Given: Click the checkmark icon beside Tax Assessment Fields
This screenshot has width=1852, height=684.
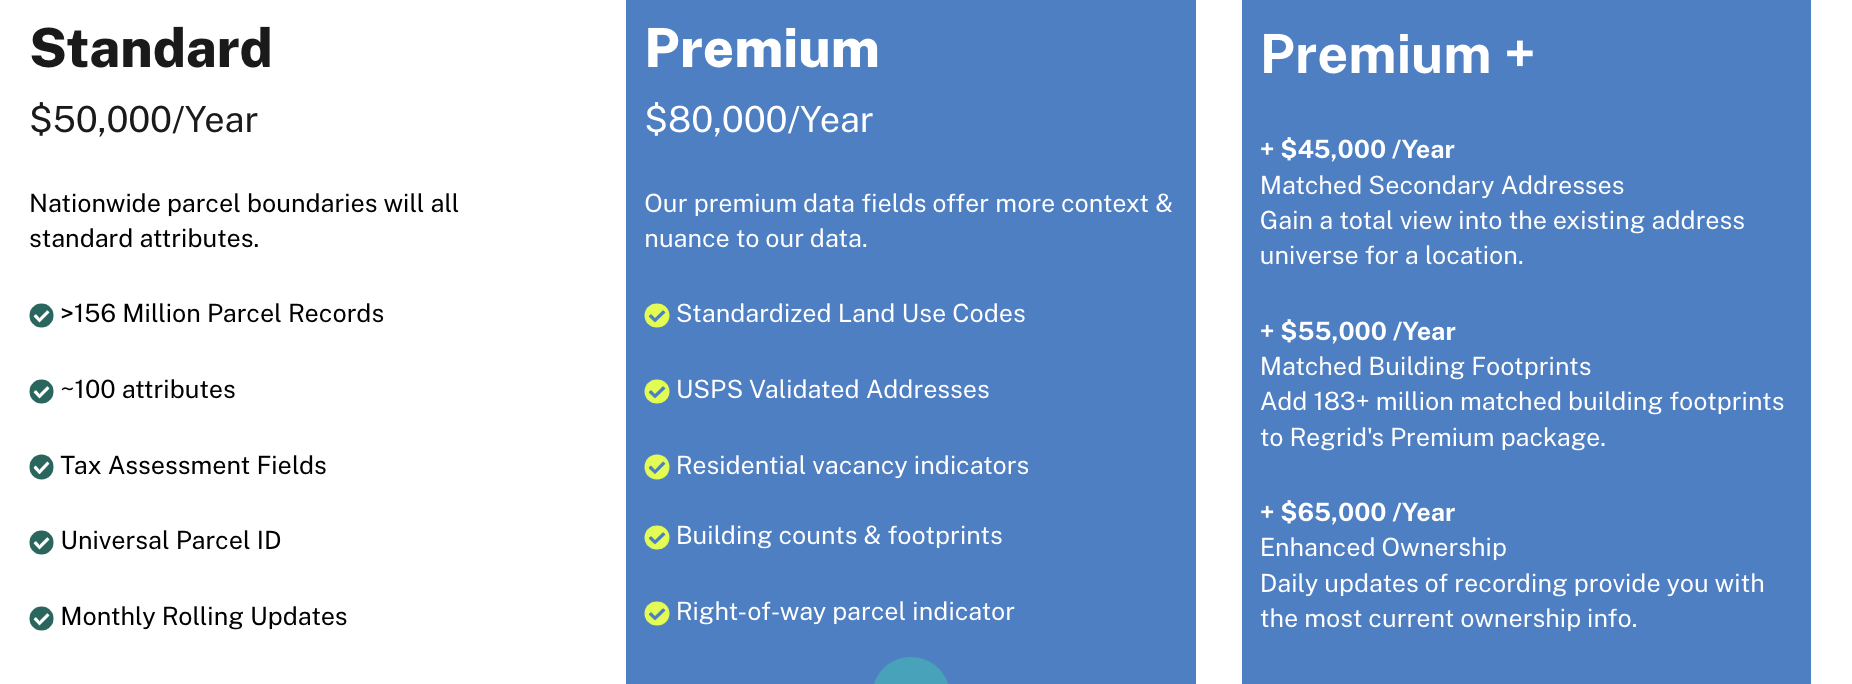Looking at the screenshot, I should pos(41,467).
